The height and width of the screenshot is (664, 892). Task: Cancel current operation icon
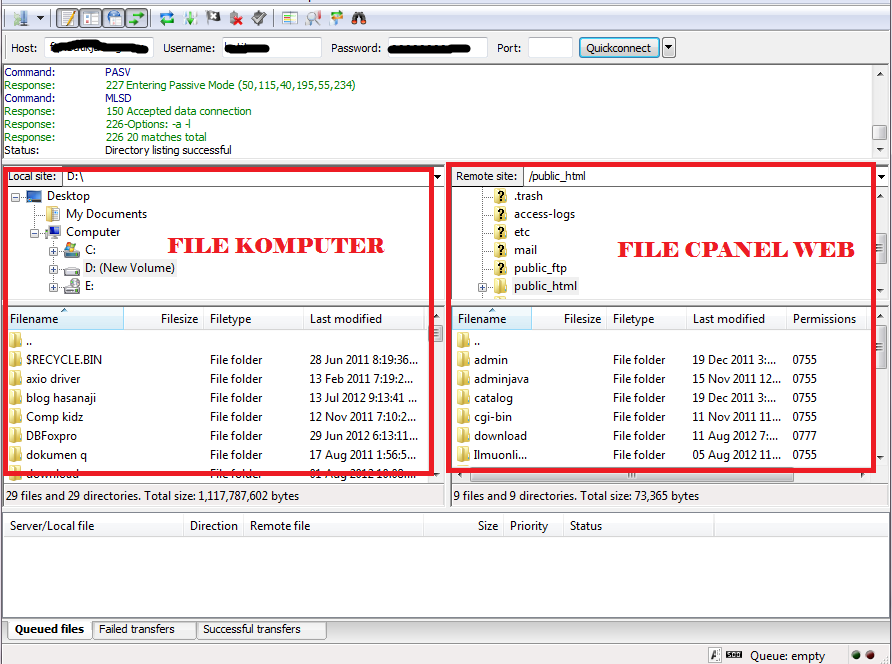[213, 18]
